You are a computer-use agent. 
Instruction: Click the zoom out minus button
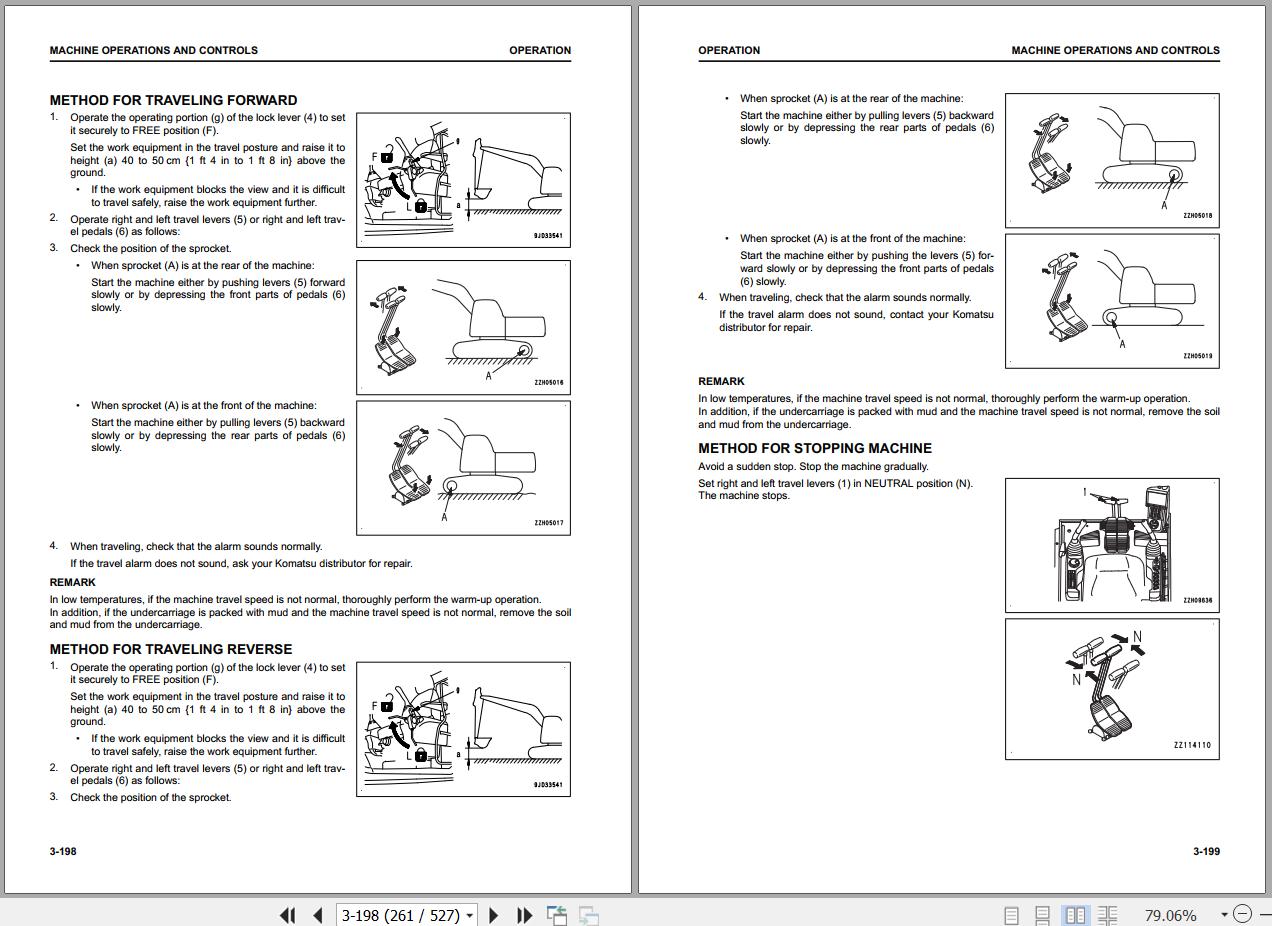point(1242,914)
